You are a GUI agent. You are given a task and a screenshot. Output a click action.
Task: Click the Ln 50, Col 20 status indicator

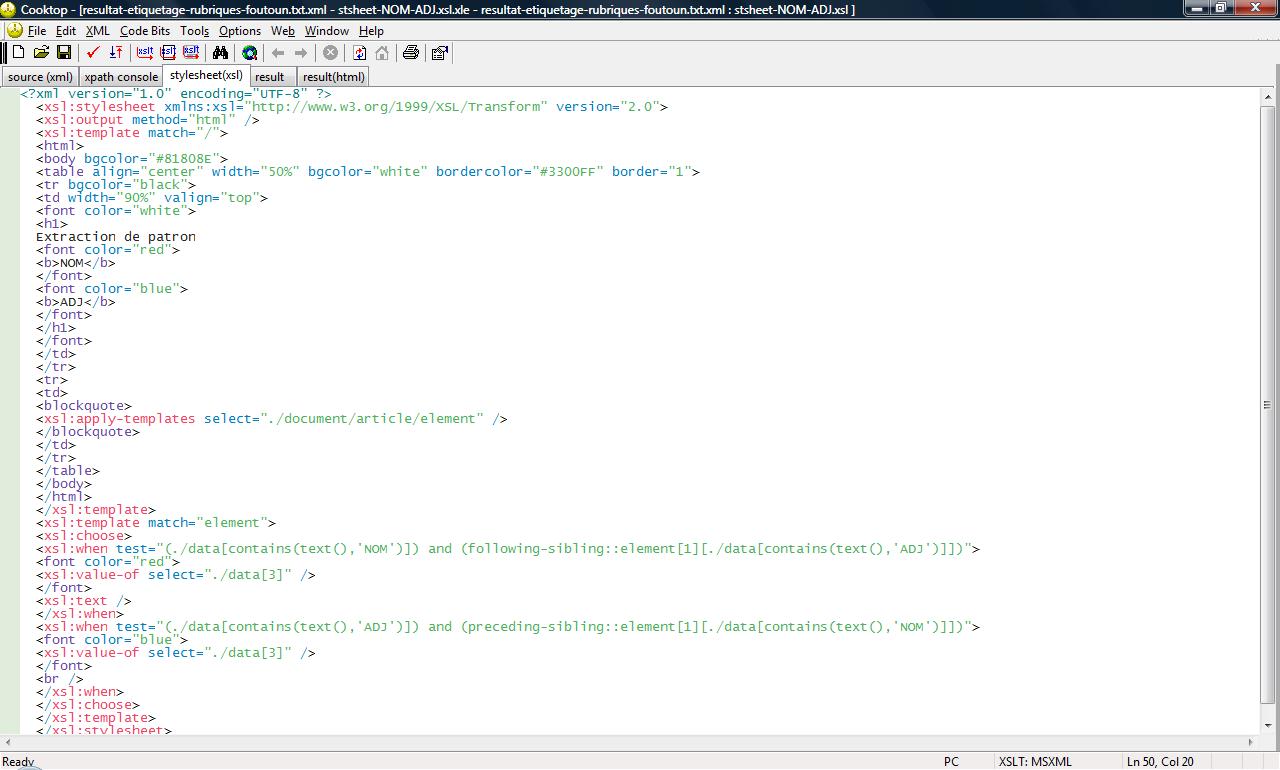(x=1160, y=762)
